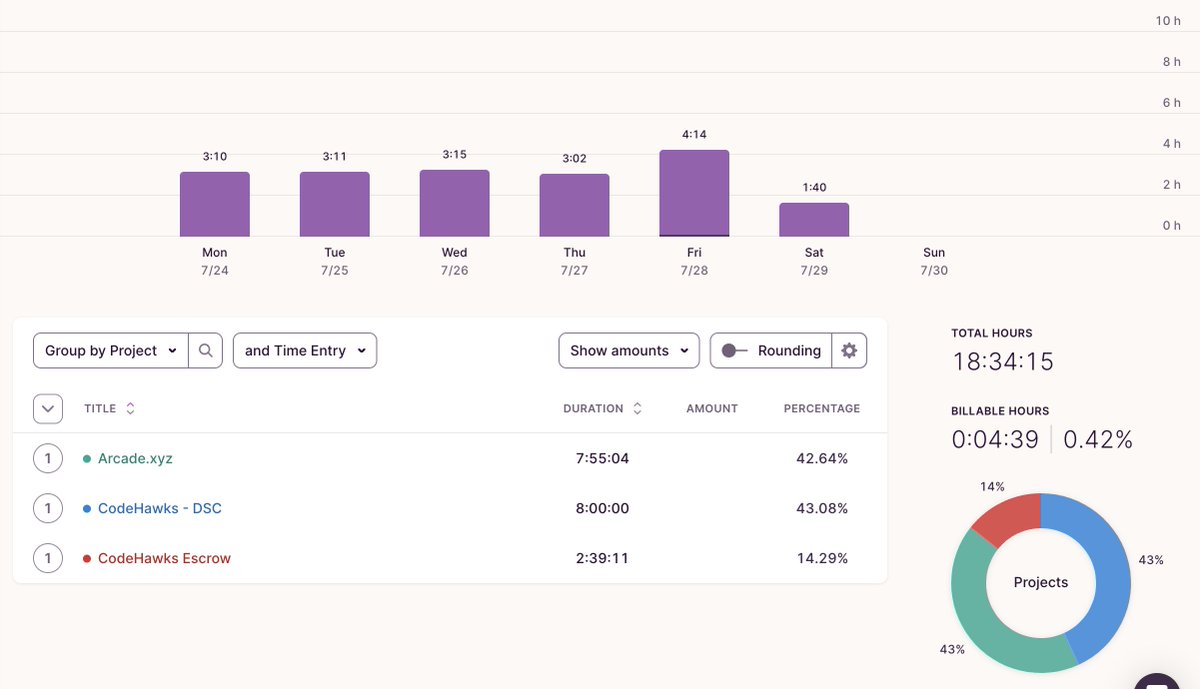This screenshot has width=1200, height=689.
Task: Open the and Time Entry dropdown
Action: [305, 351]
